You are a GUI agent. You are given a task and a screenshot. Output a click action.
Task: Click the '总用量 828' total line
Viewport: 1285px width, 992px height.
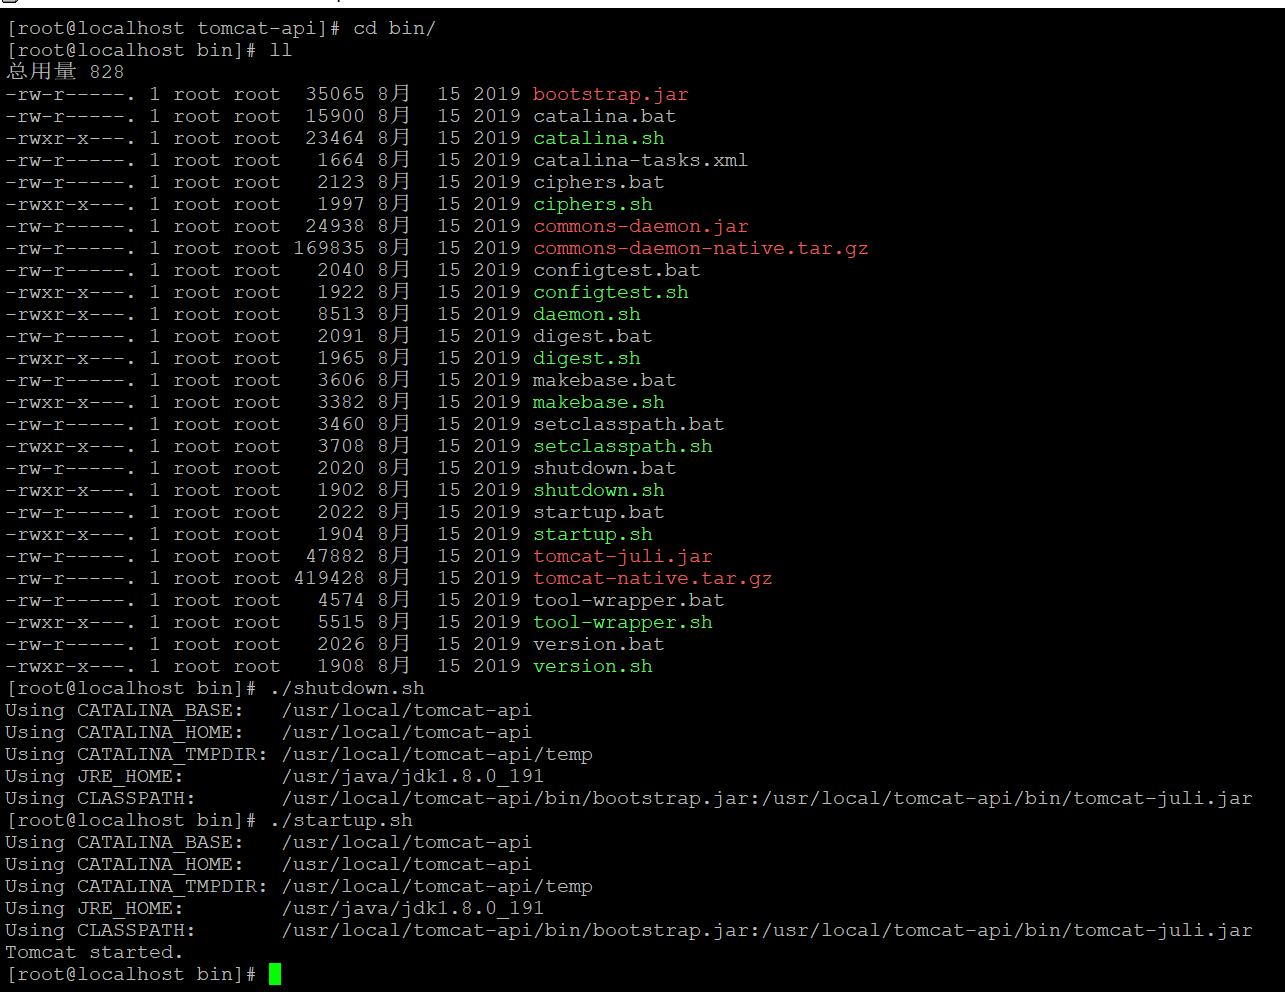click(65, 72)
